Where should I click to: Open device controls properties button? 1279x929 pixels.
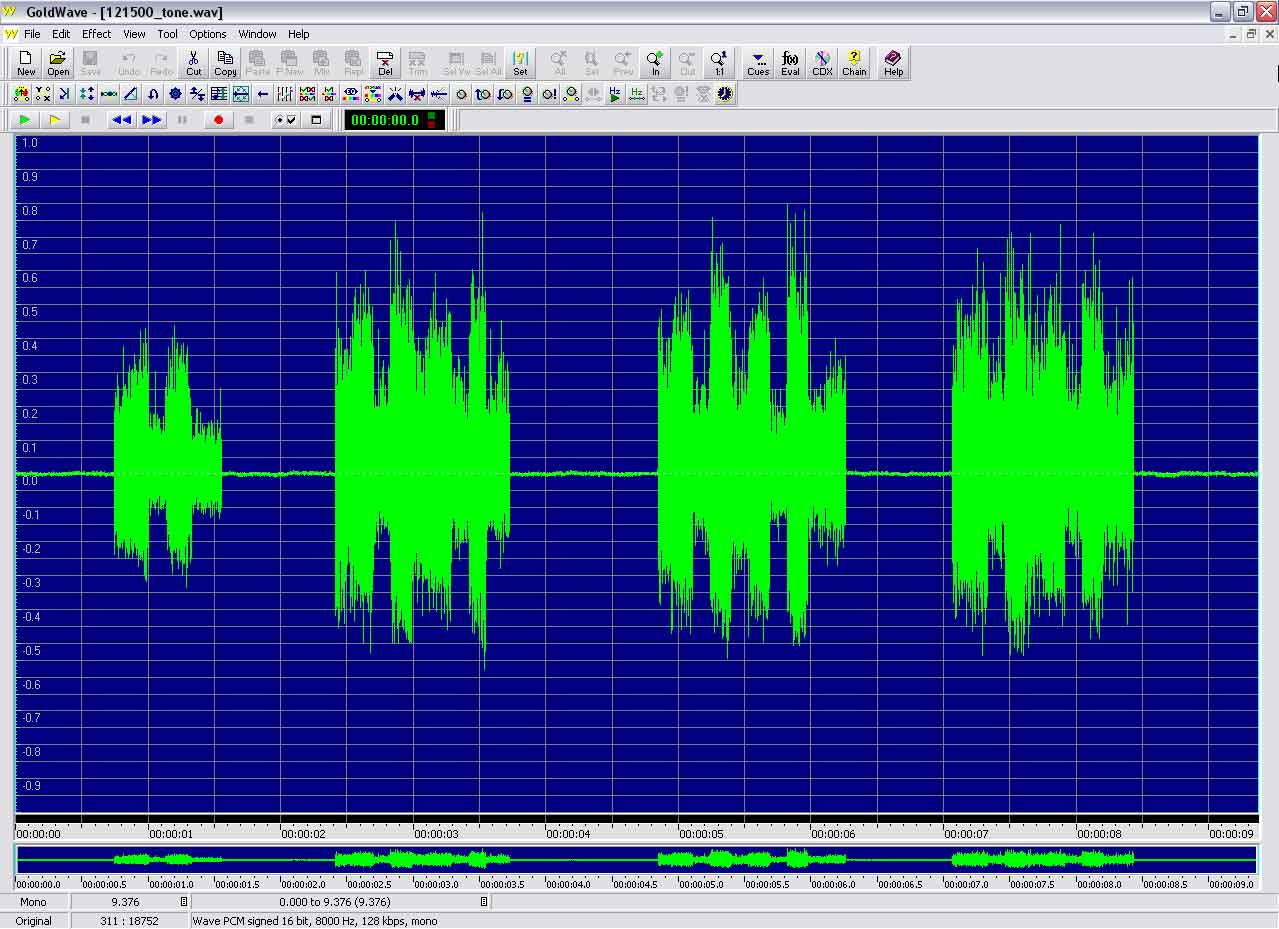pyautogui.click(x=285, y=120)
